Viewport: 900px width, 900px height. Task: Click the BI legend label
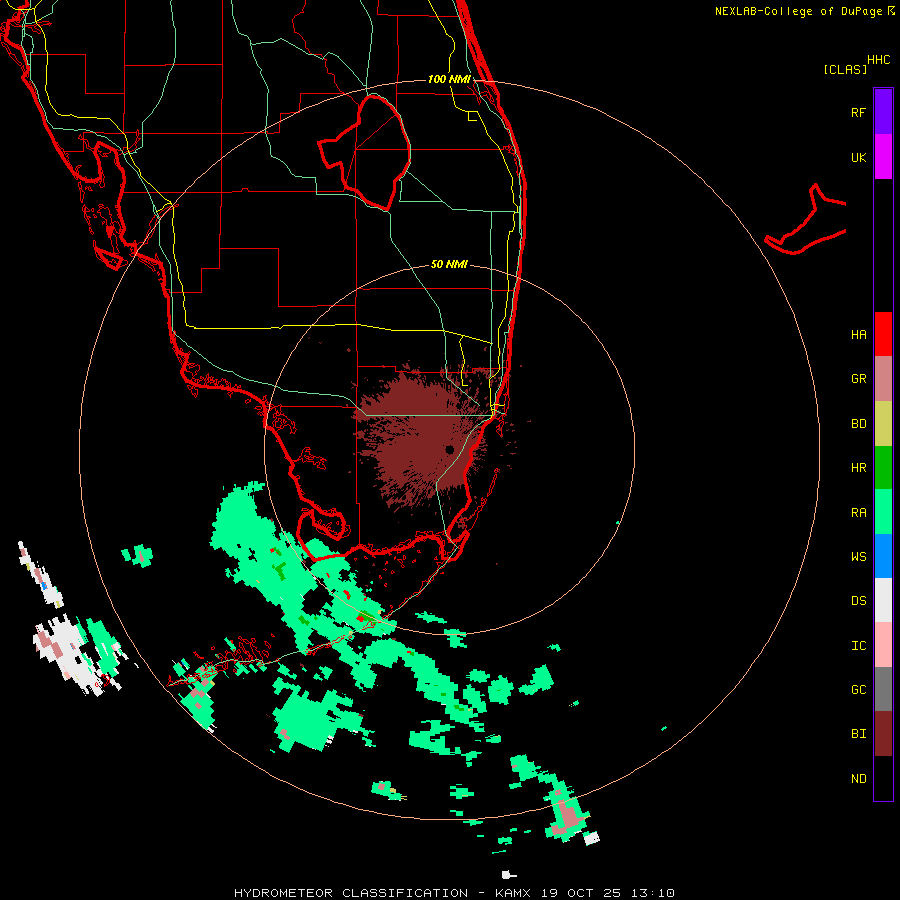[858, 734]
